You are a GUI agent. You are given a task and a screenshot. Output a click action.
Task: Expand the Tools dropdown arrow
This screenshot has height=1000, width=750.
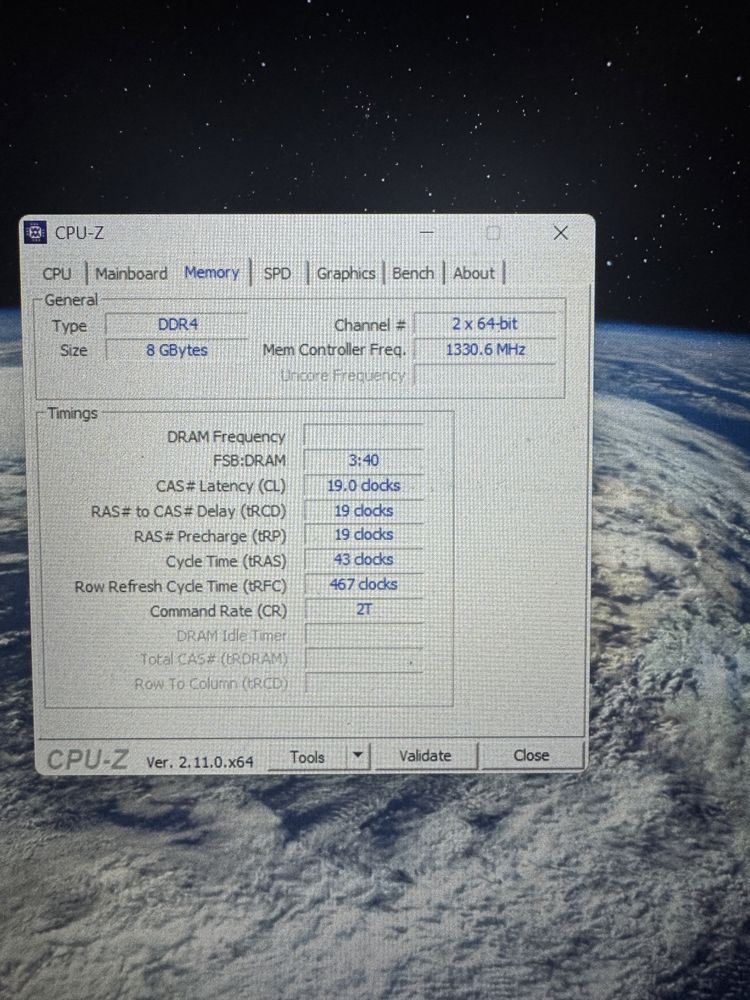pyautogui.click(x=358, y=756)
